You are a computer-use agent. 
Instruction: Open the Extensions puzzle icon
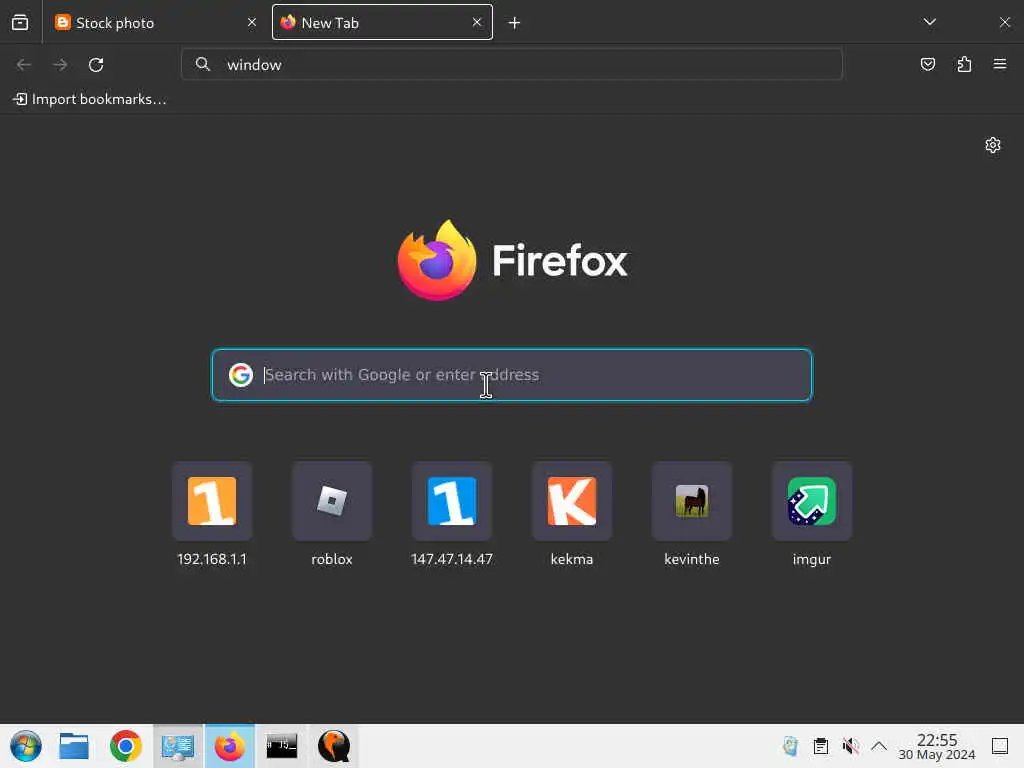point(964,64)
